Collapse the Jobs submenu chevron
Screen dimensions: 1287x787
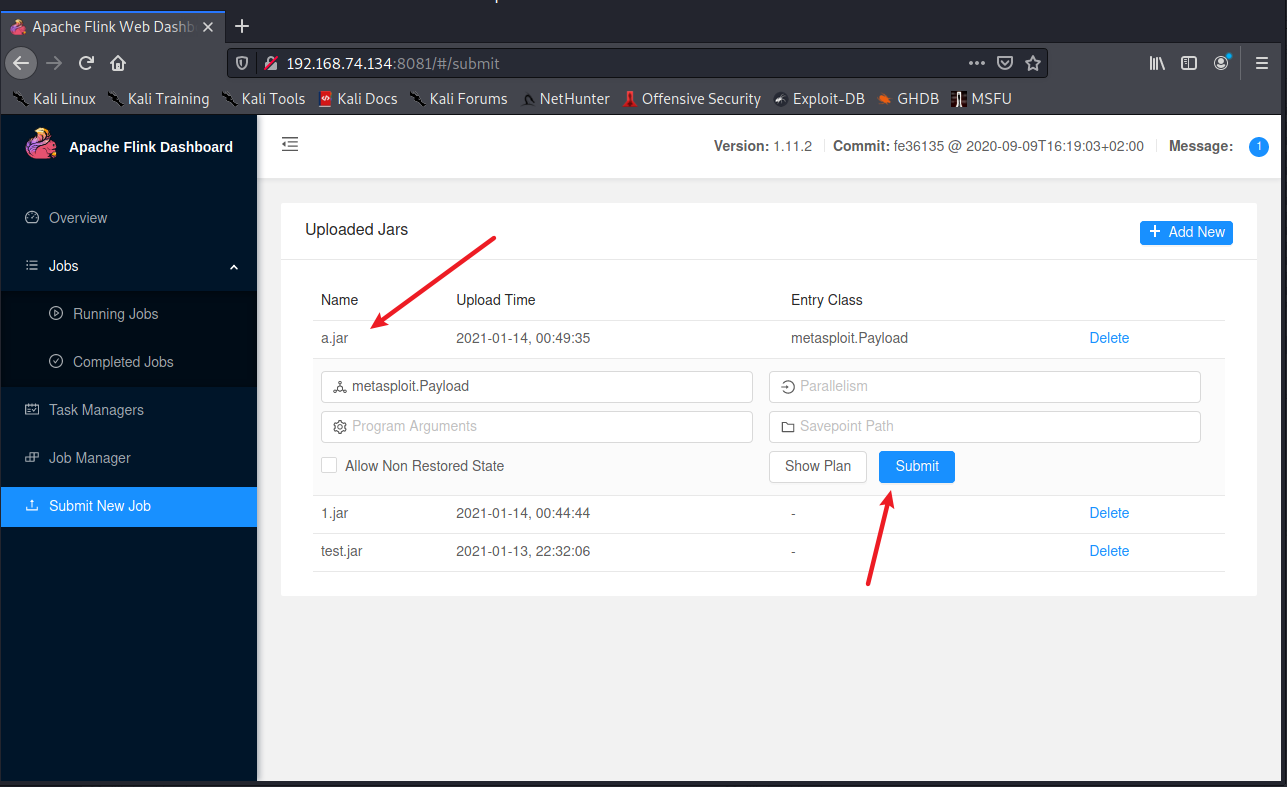pos(233,266)
